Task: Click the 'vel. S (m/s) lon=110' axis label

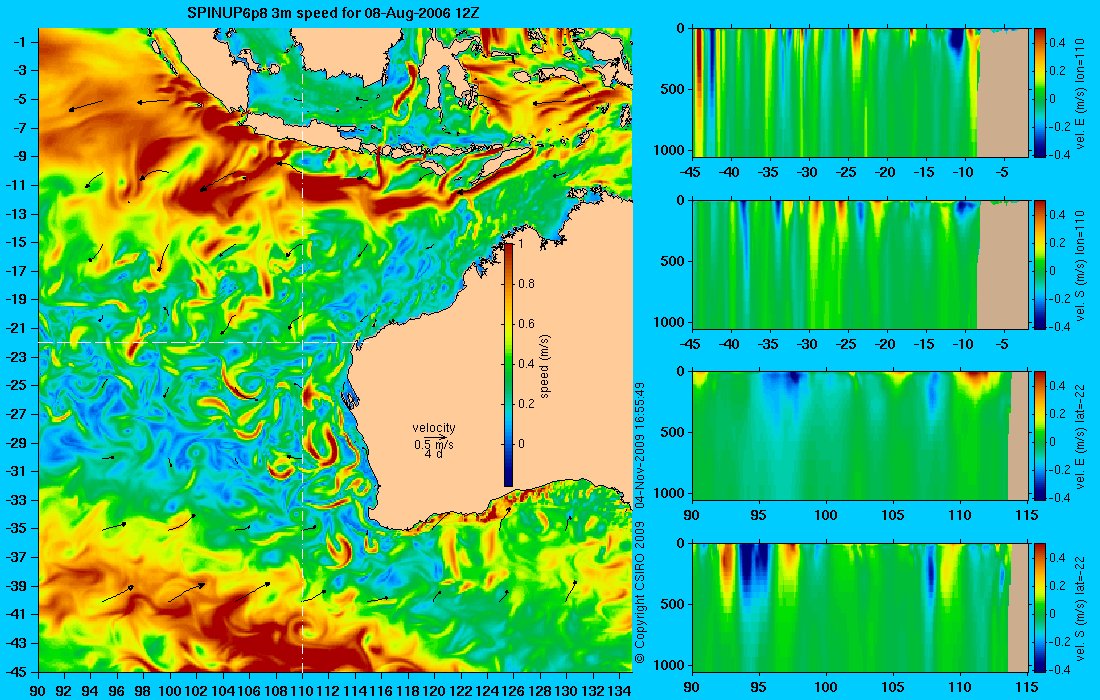Action: (x=1080, y=264)
